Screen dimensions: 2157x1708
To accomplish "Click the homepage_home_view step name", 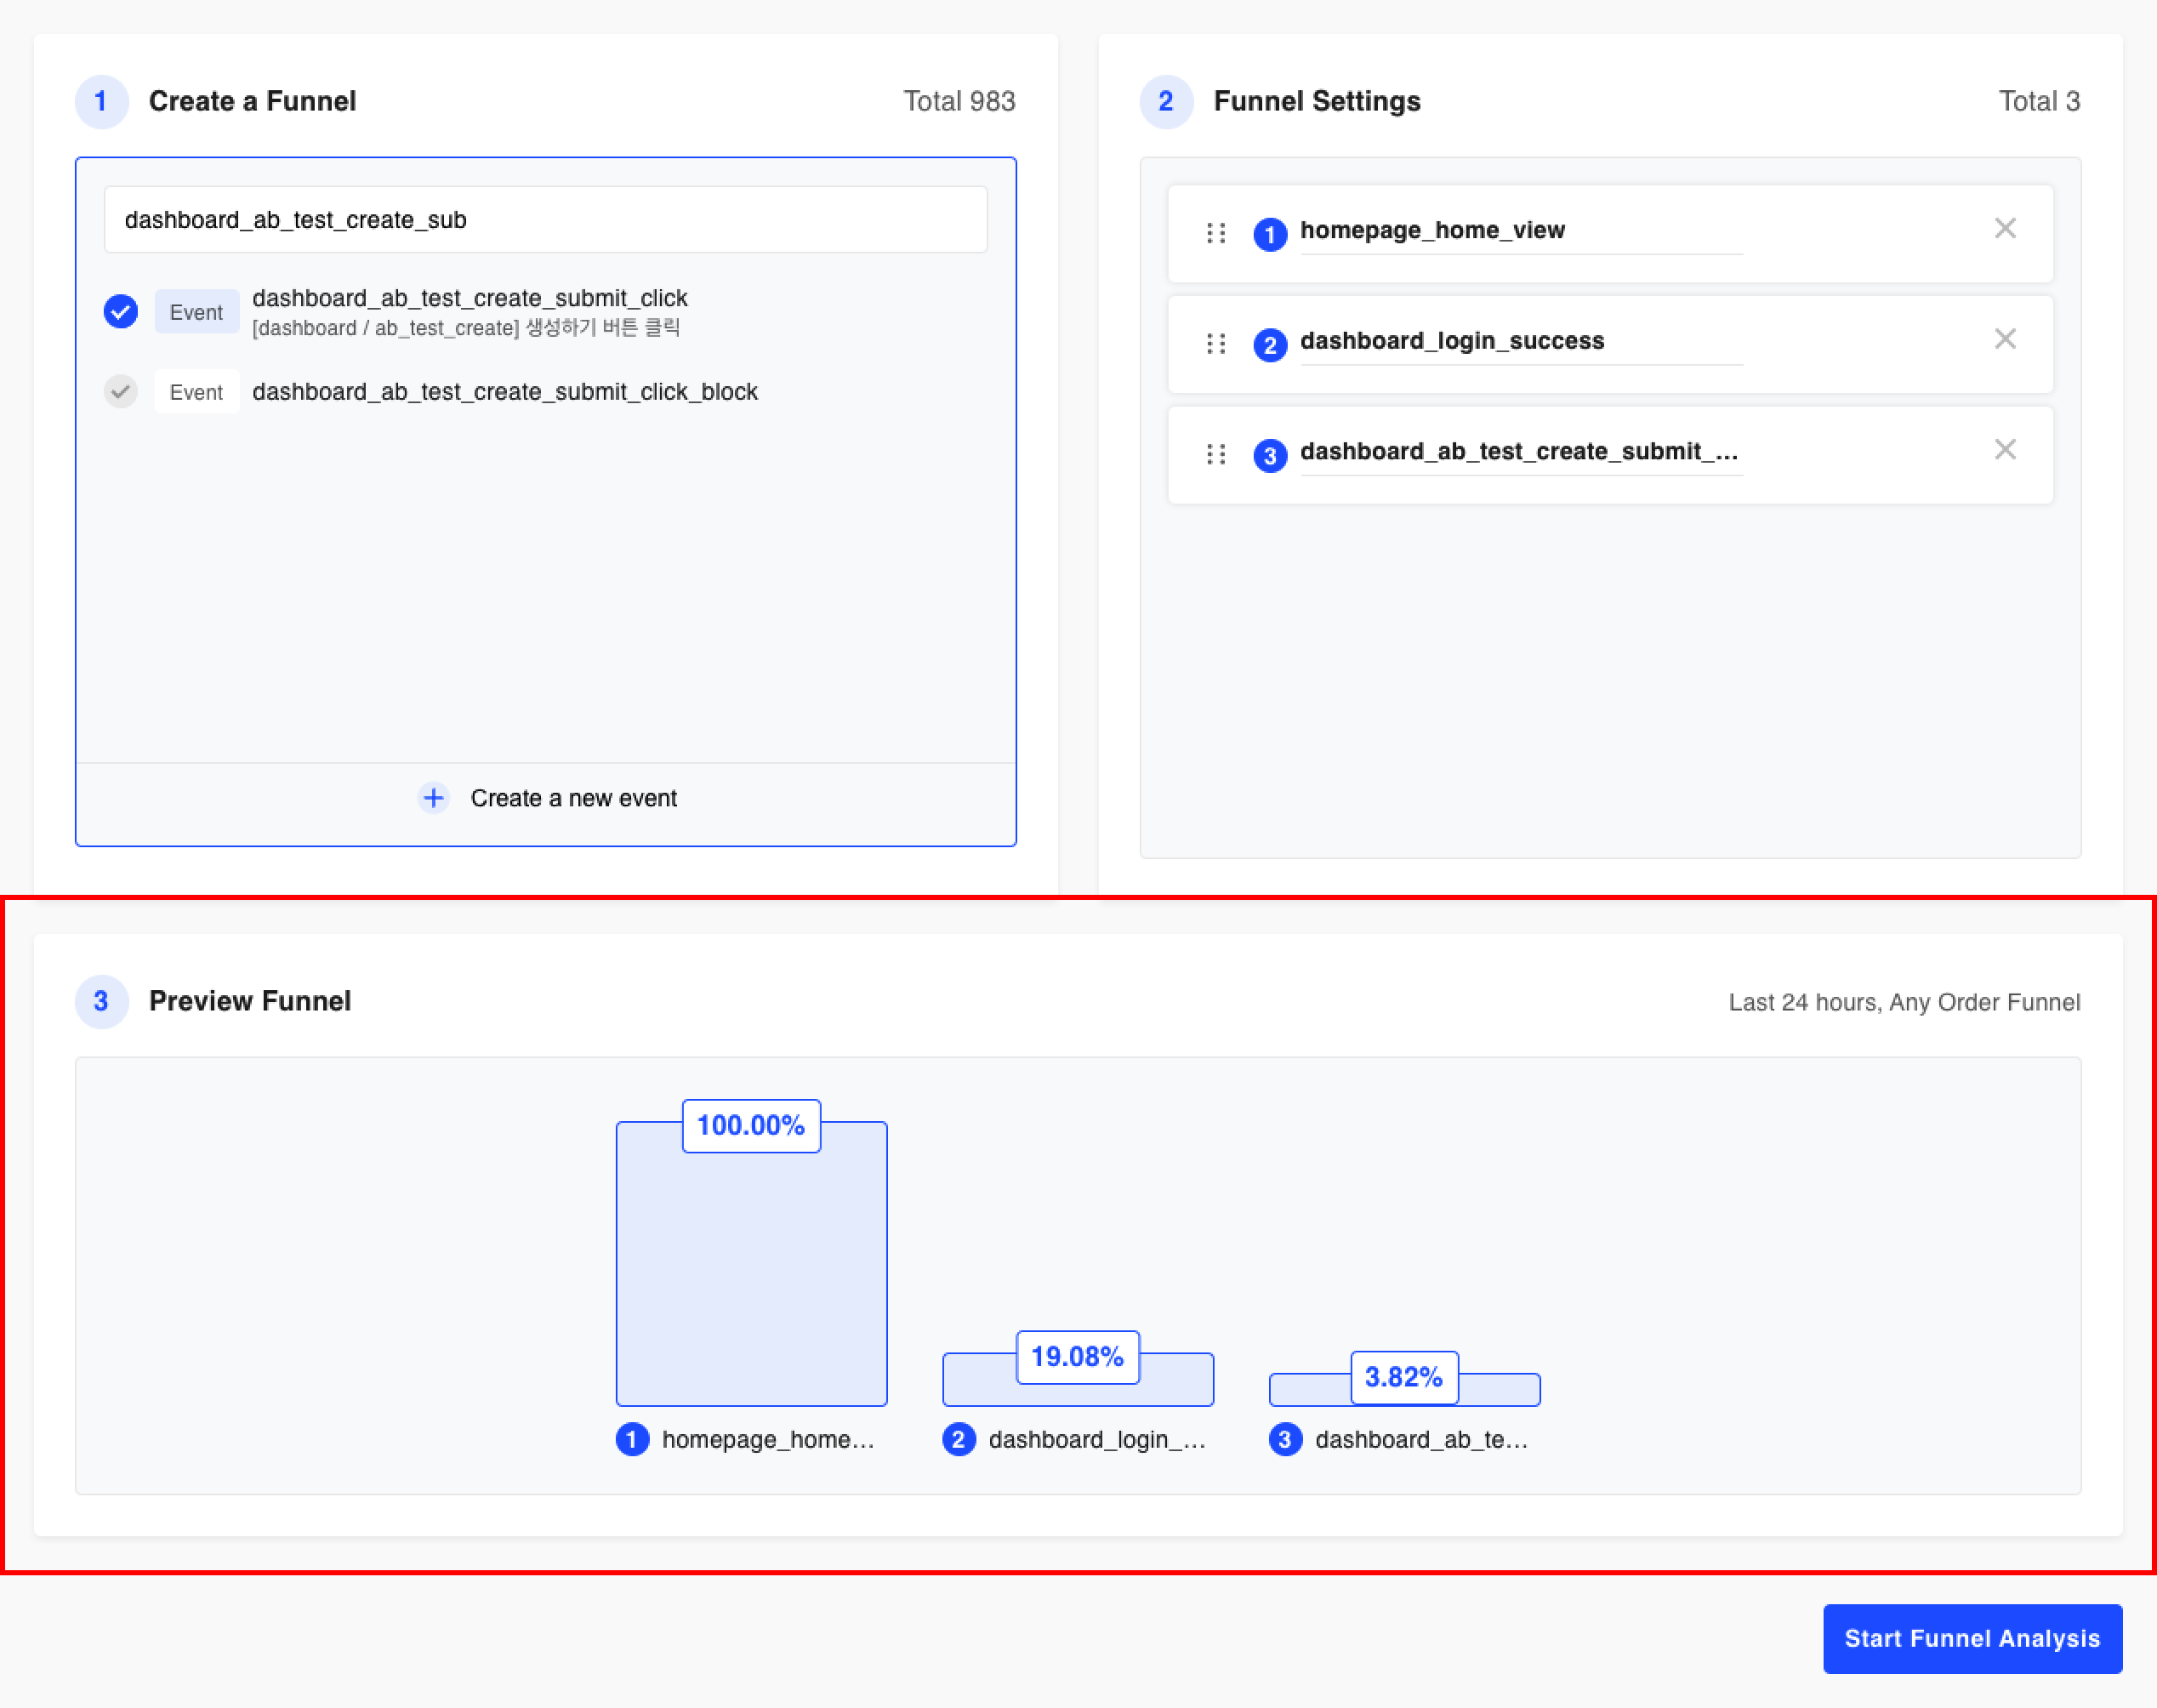I will [x=1431, y=231].
